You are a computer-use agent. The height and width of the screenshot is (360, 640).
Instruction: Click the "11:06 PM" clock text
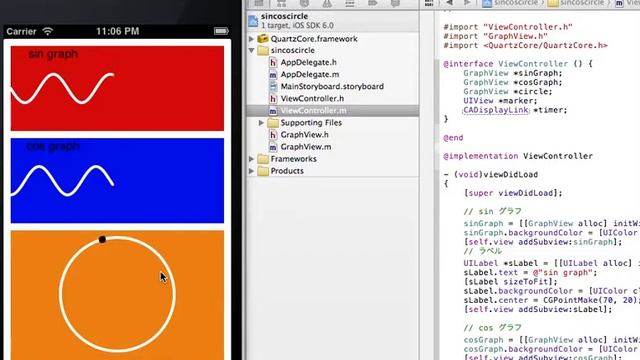[118, 31]
